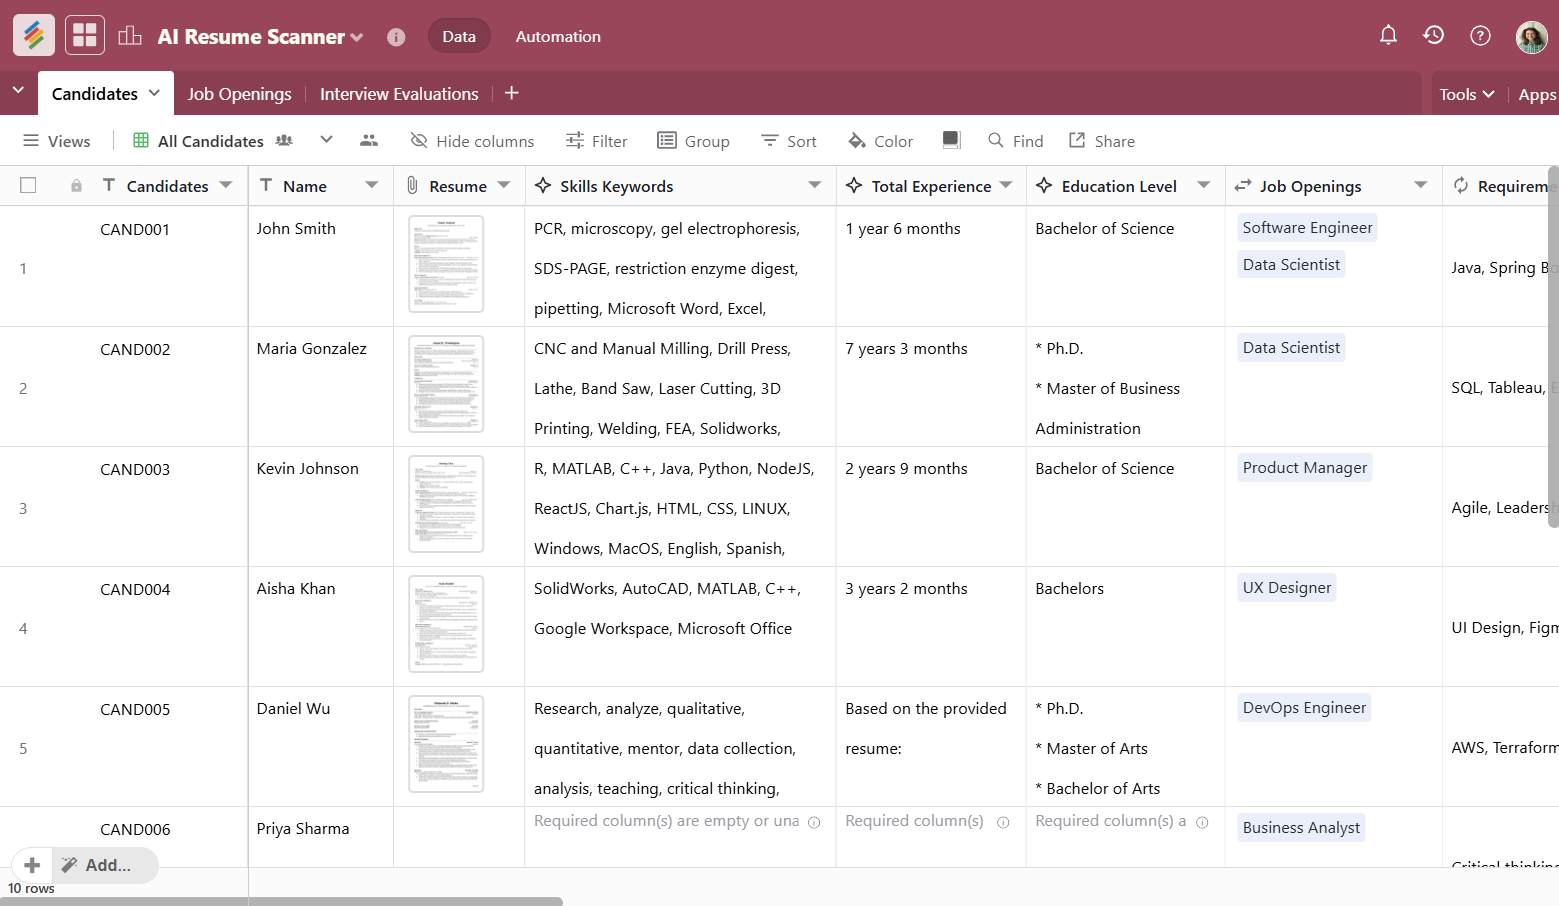Open the notification bell
The width and height of the screenshot is (1559, 906).
point(1388,35)
